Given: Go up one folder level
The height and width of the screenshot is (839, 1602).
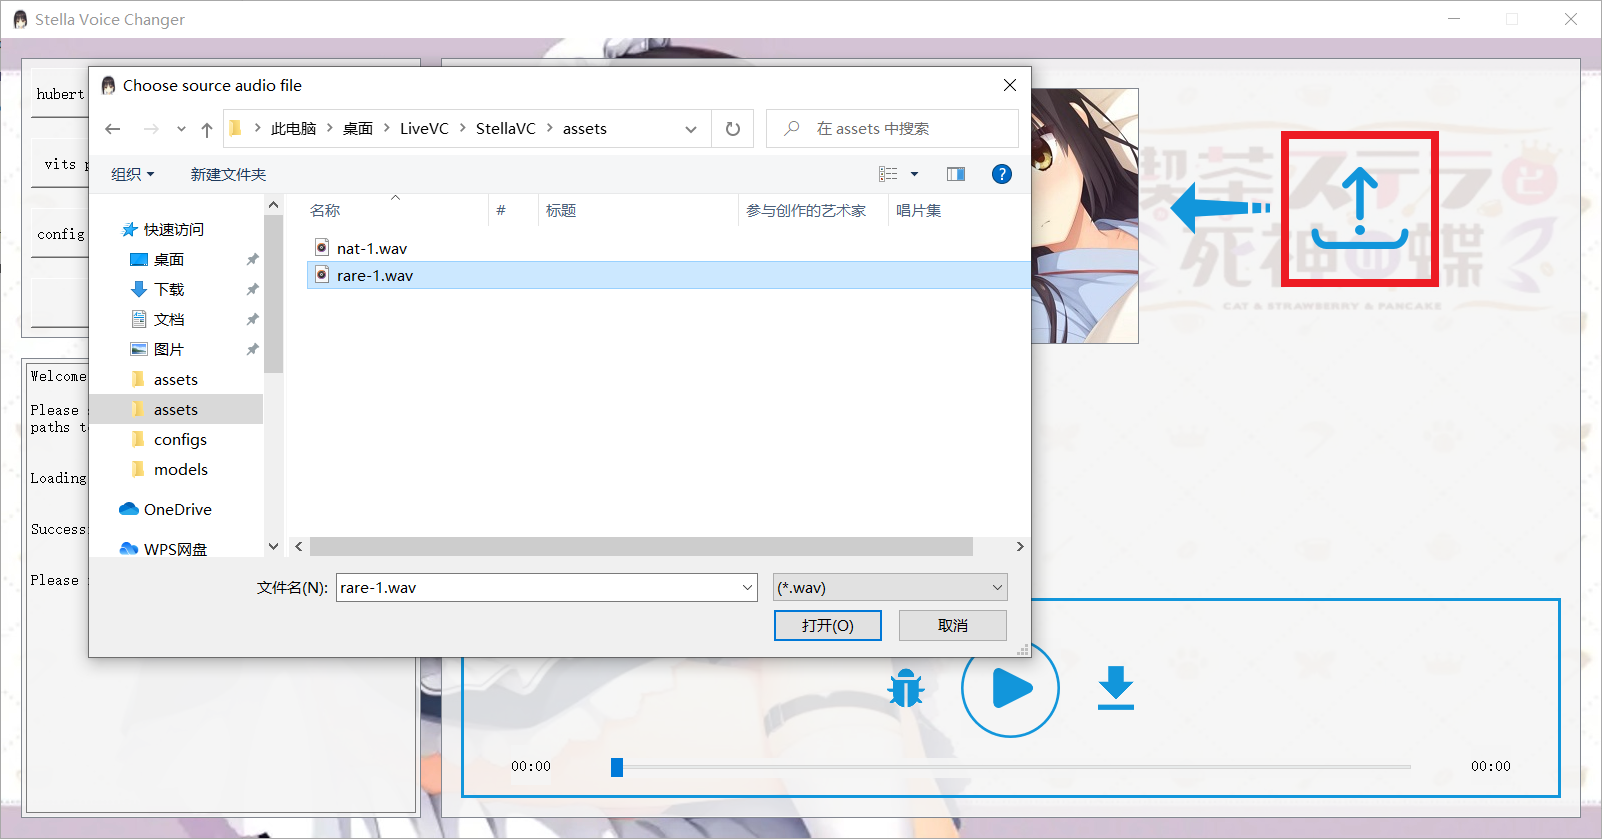Looking at the screenshot, I should 207,129.
